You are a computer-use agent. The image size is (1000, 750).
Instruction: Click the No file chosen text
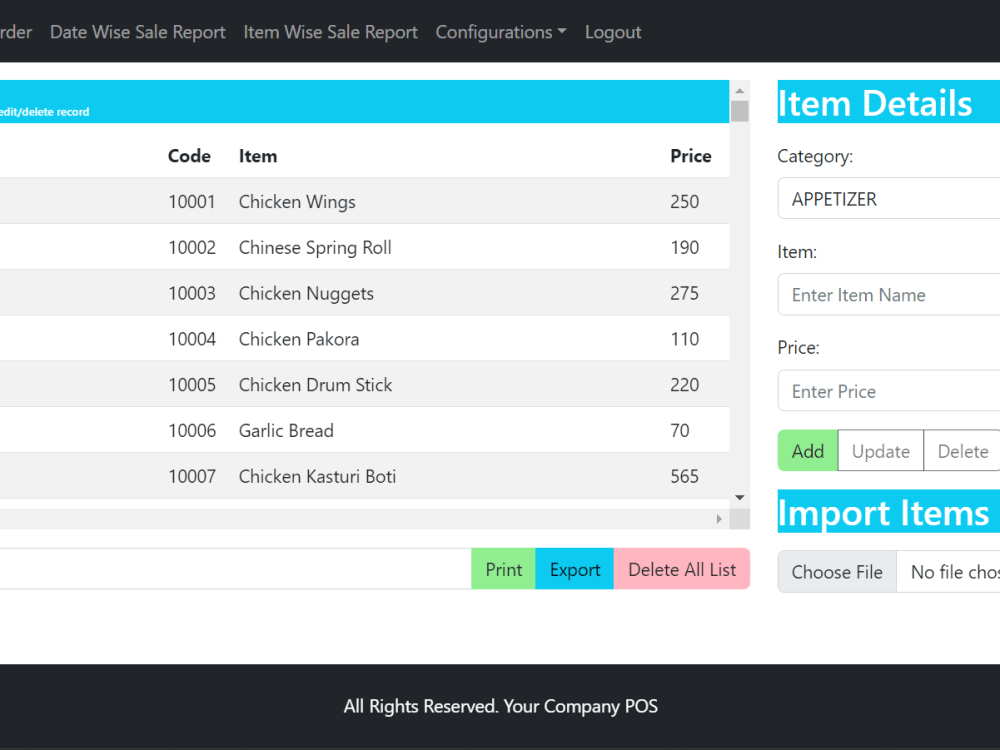click(x=955, y=572)
